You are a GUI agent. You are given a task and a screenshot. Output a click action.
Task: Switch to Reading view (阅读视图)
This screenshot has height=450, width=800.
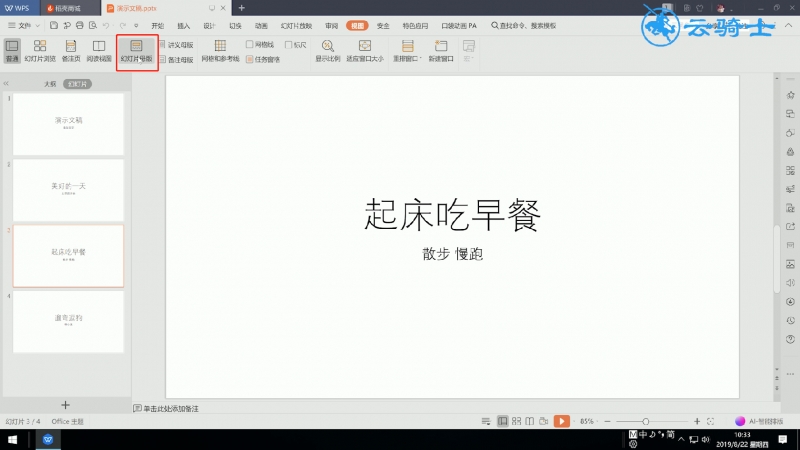pos(99,51)
